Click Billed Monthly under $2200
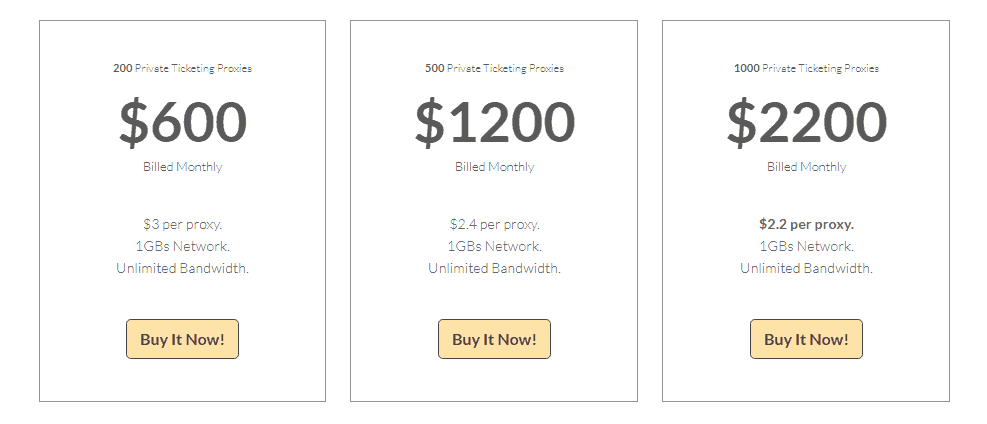 pos(806,167)
